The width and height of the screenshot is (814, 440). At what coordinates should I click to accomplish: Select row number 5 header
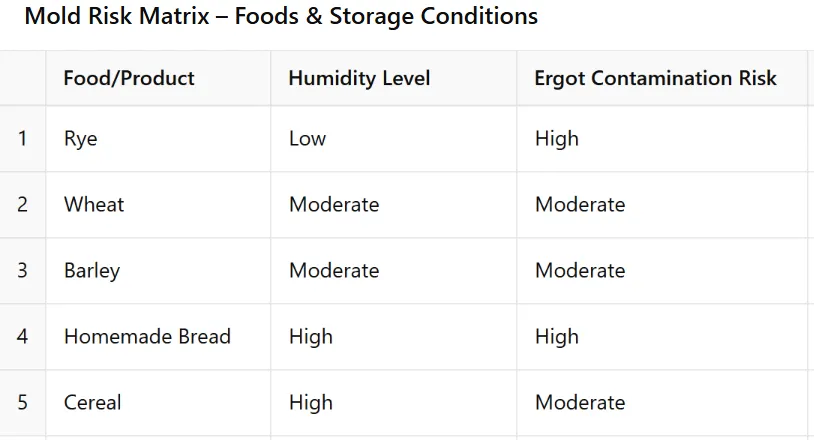[22, 402]
